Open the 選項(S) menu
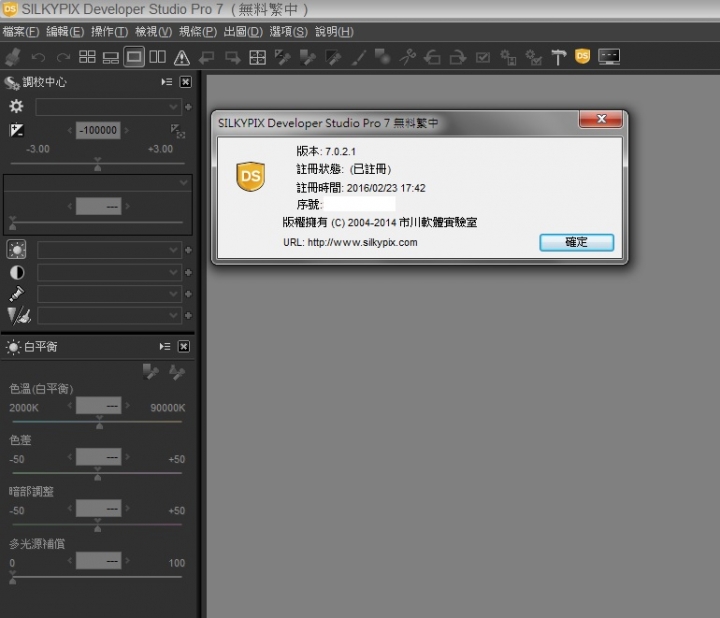Screen dimensions: 720x618 (288, 32)
